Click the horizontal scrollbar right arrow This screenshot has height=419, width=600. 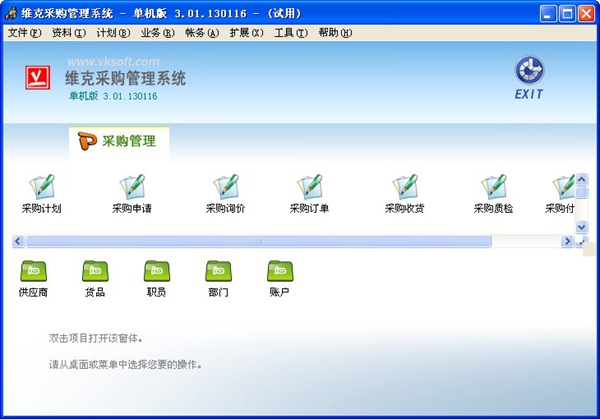click(567, 241)
